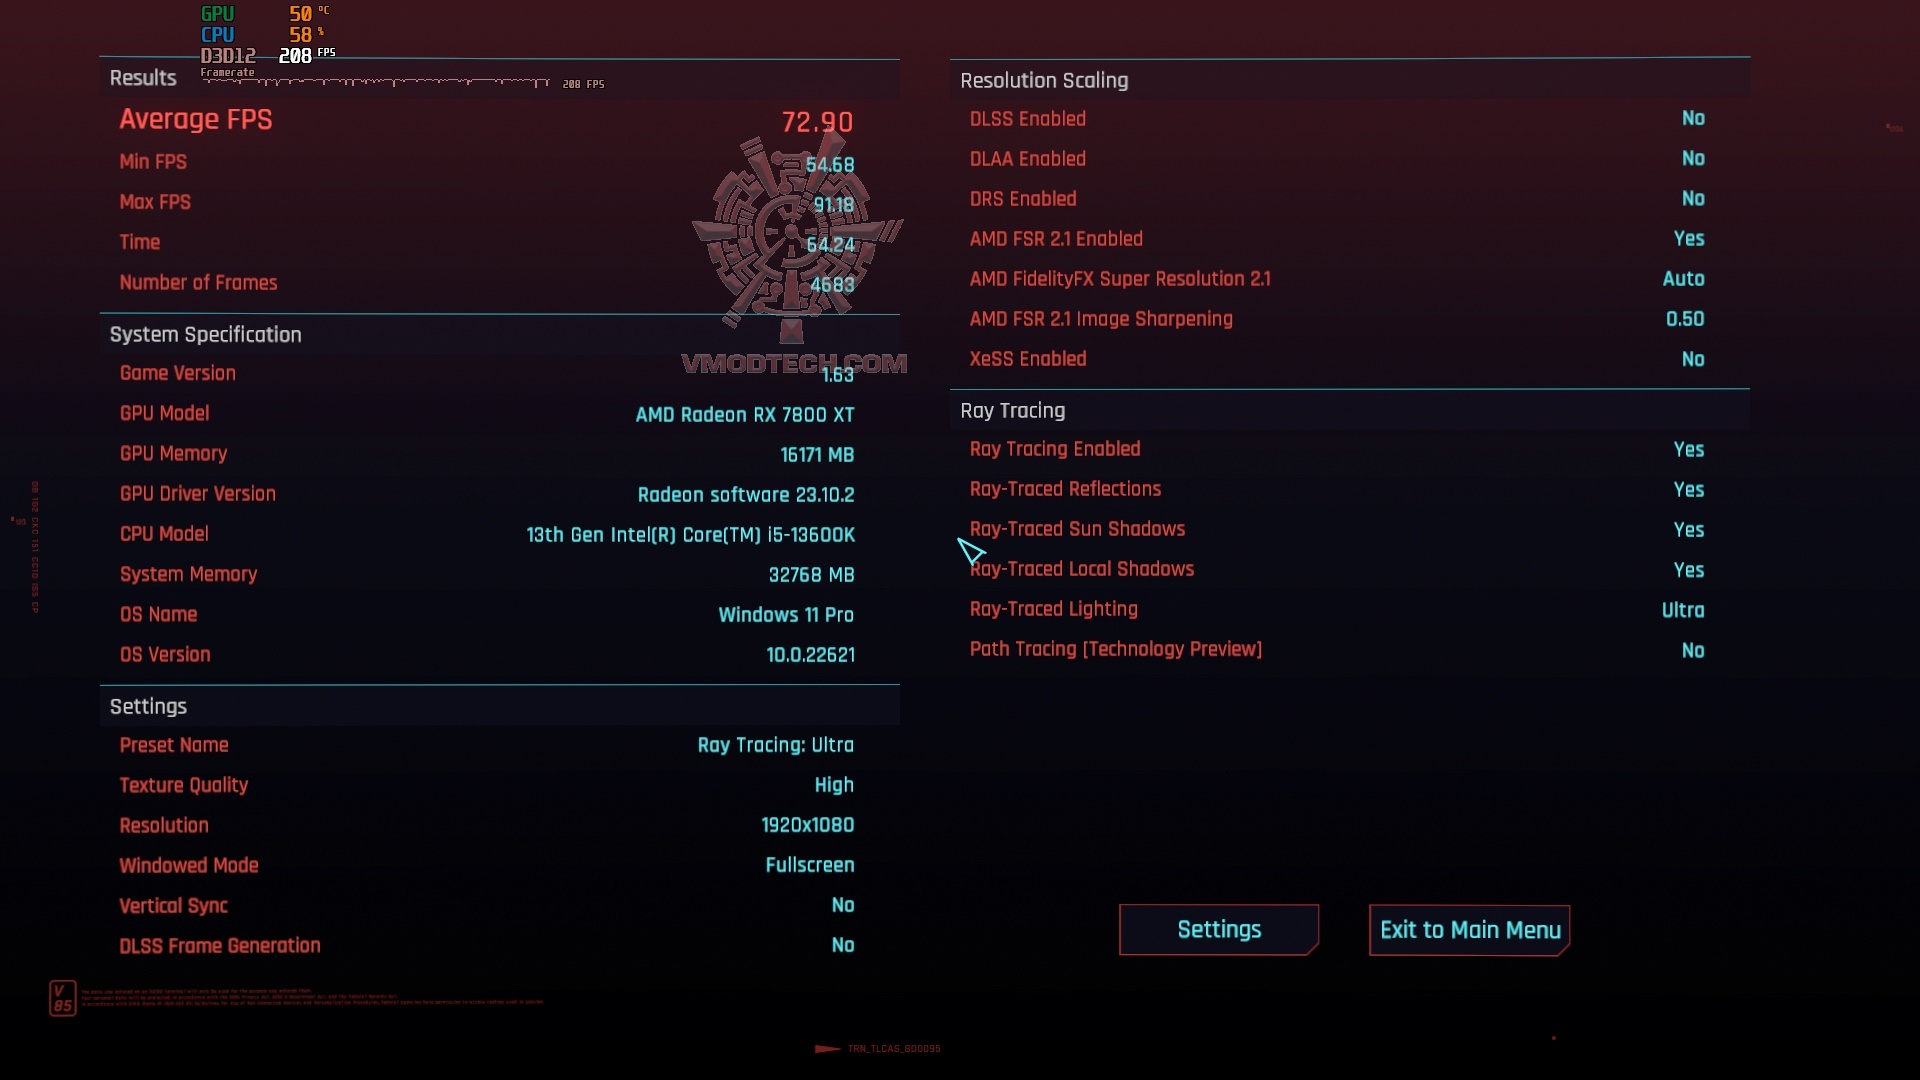This screenshot has height=1080, width=1920.
Task: Click the Cyberpunk 2077 benchmark logo icon
Action: [x=793, y=237]
